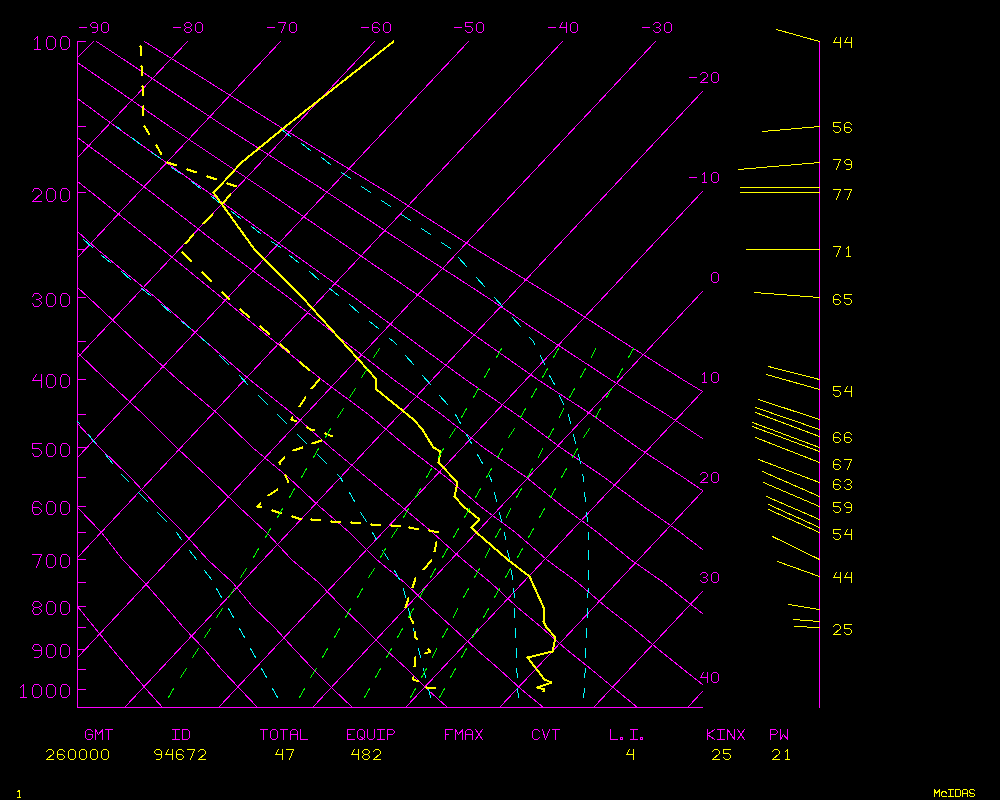Select the 67 wind speed value
1000x800 pixels.
pyautogui.click(x=842, y=465)
